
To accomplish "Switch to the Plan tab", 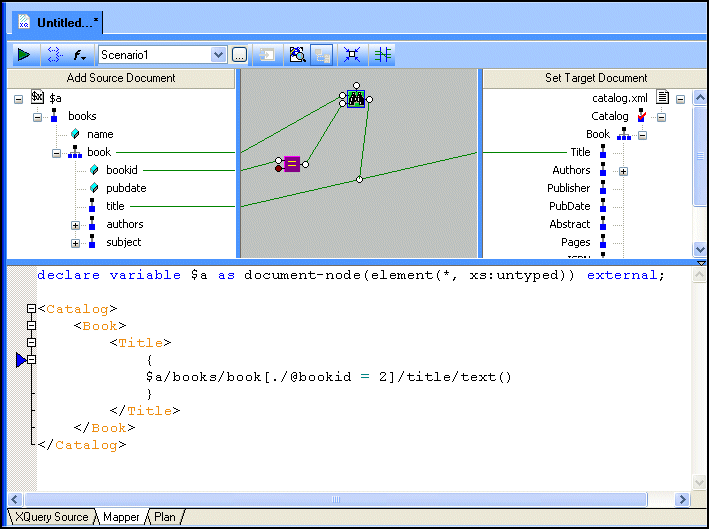I will pos(165,517).
